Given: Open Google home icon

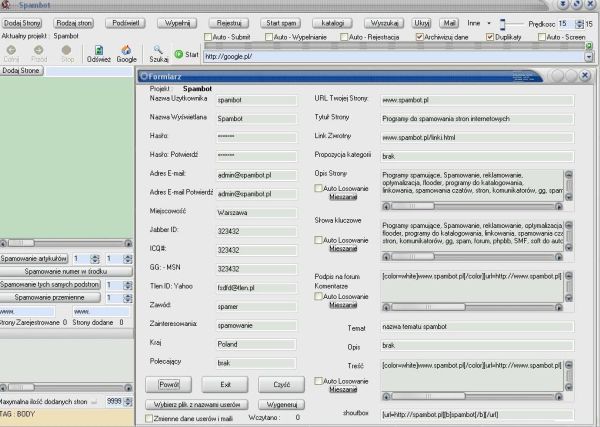Looking at the screenshot, I should click(126, 50).
